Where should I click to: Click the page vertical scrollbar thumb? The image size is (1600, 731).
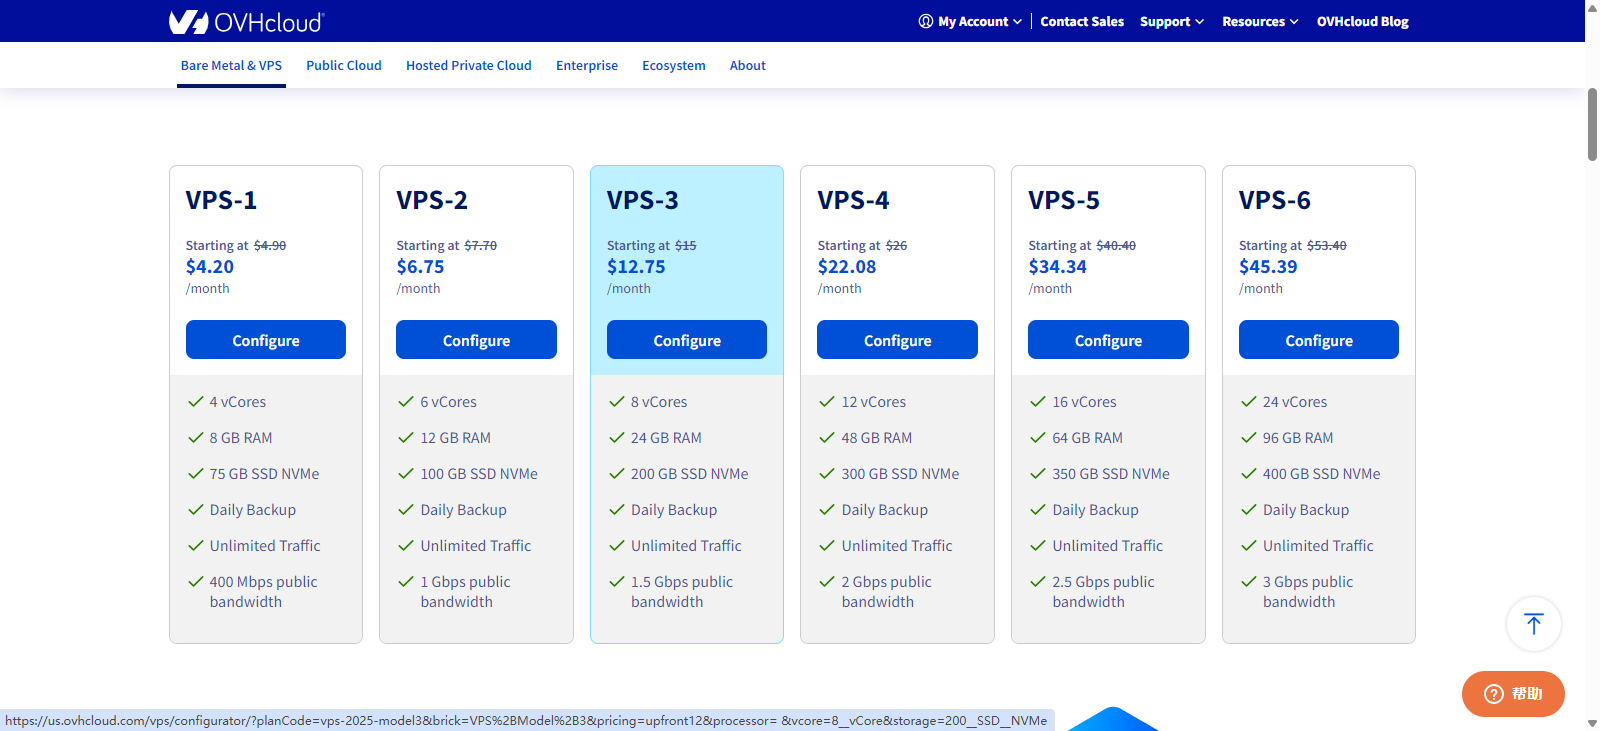[1592, 124]
